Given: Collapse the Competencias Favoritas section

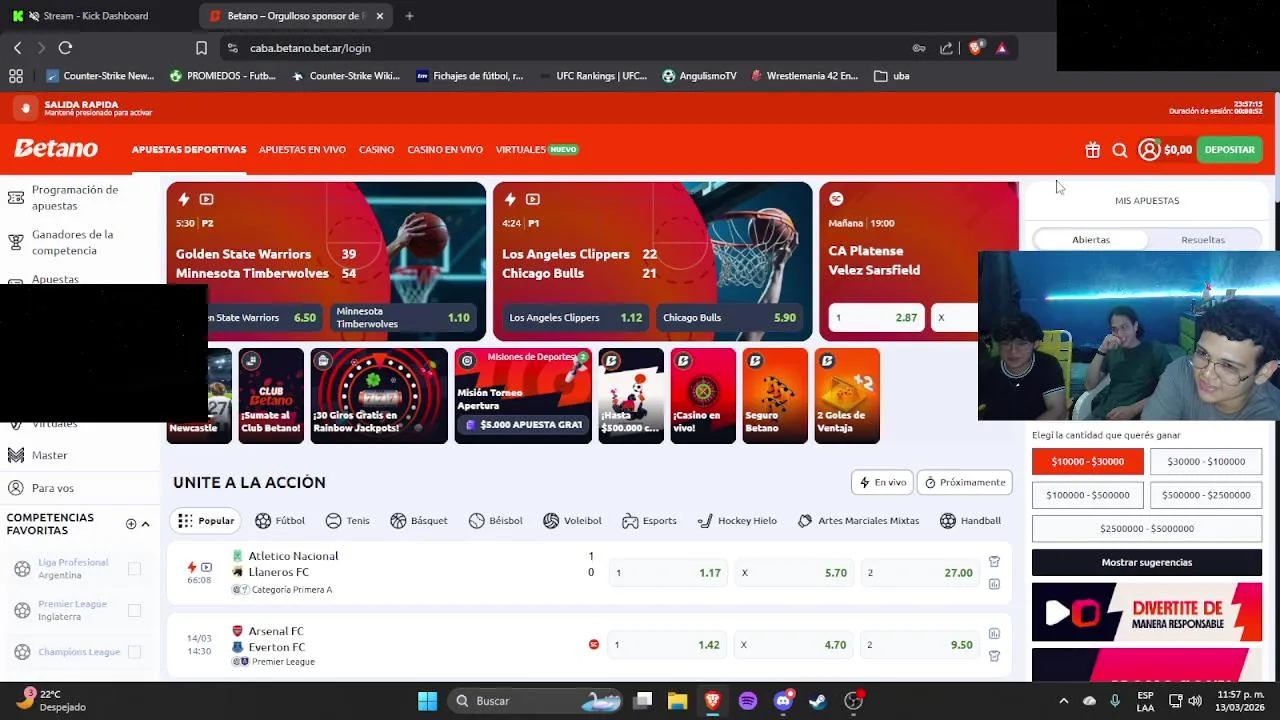Looking at the screenshot, I should coord(145,524).
